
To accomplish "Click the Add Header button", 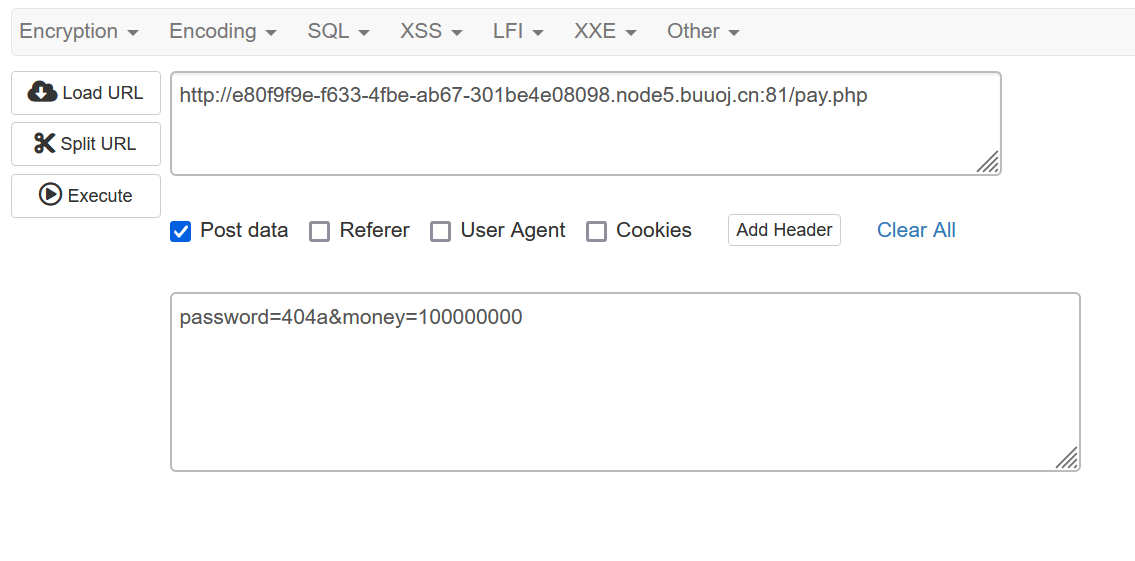I will point(784,230).
